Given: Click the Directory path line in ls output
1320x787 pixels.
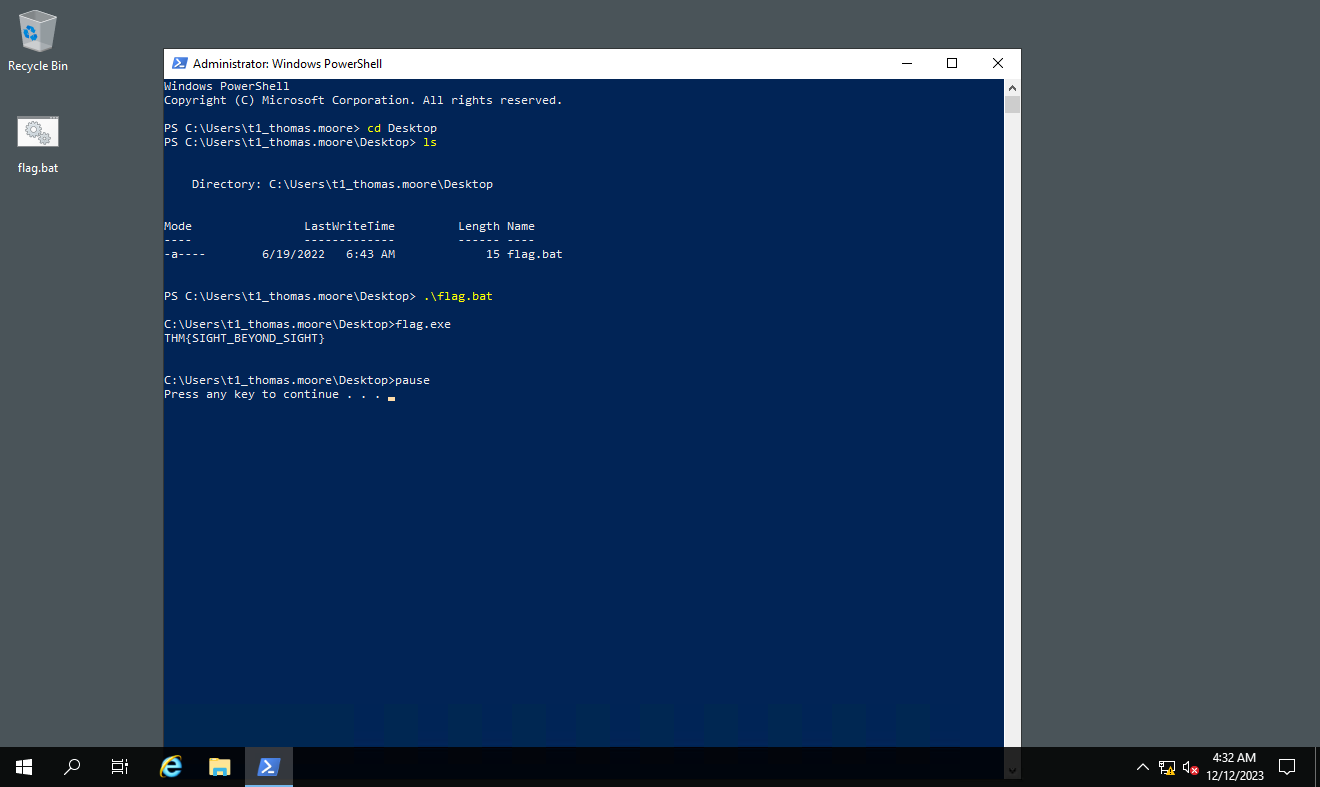Looking at the screenshot, I should [x=342, y=184].
